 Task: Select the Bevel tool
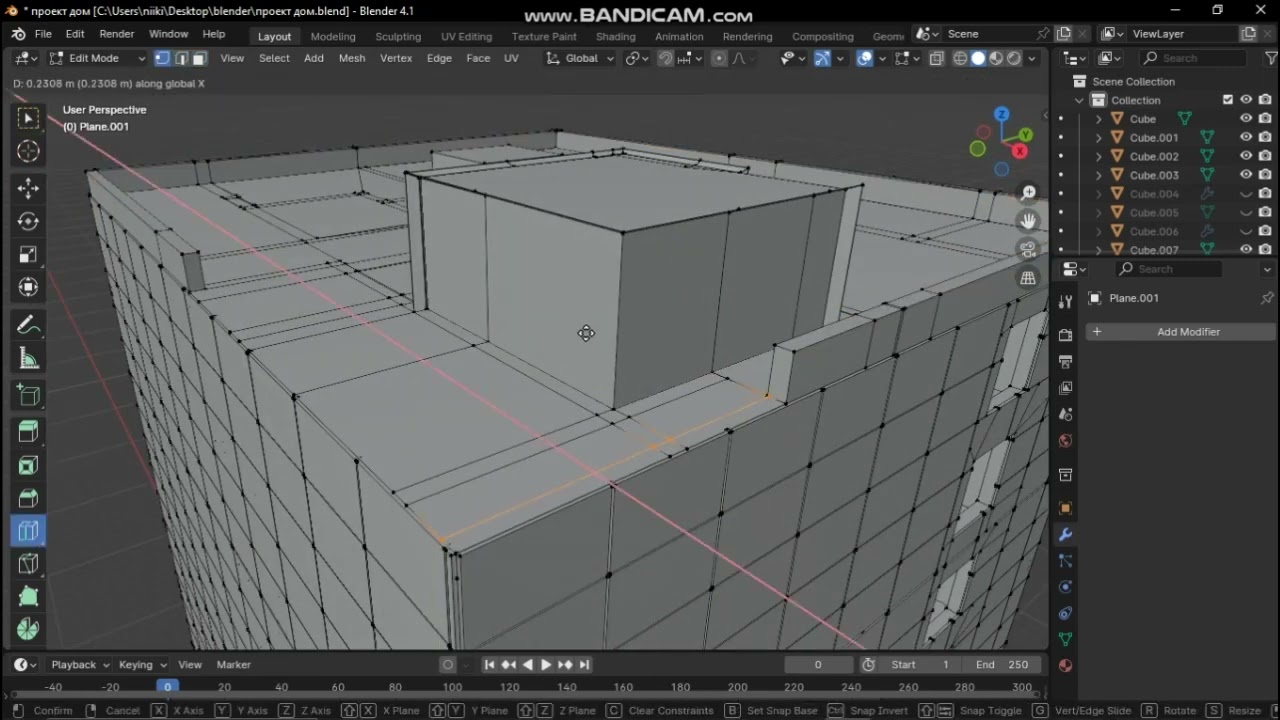[x=28, y=498]
